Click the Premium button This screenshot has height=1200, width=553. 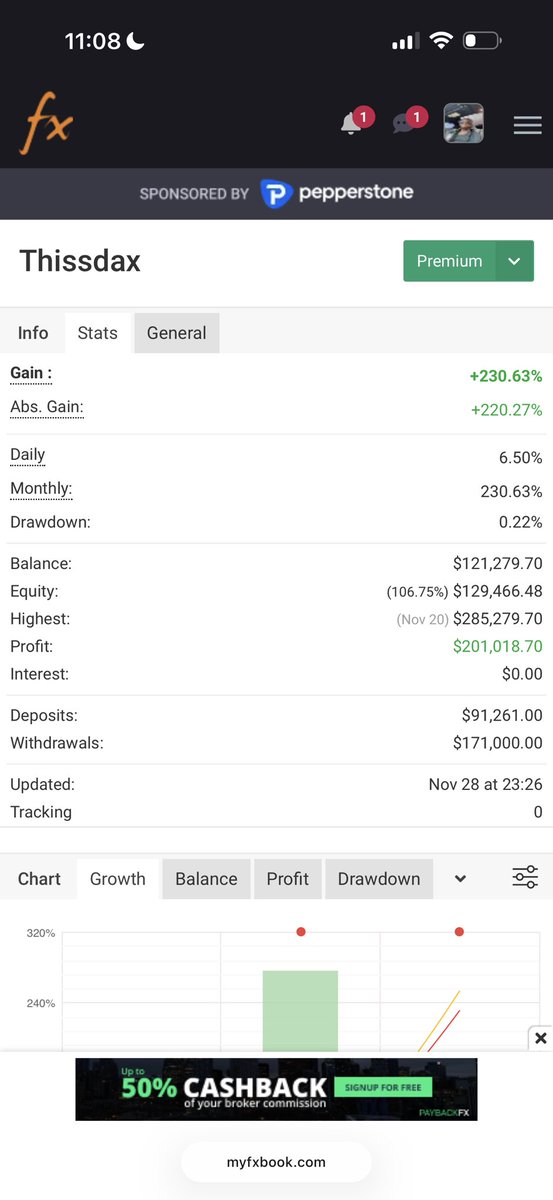click(449, 261)
